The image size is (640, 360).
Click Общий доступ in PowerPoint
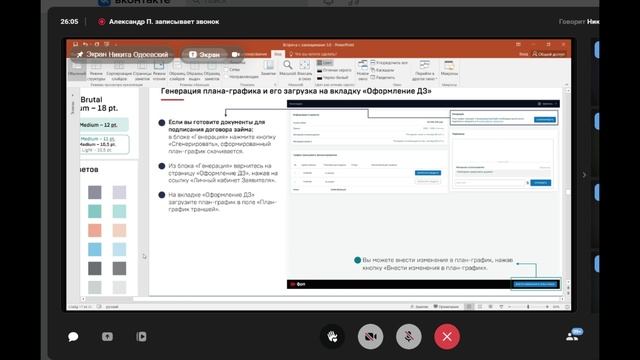549,54
